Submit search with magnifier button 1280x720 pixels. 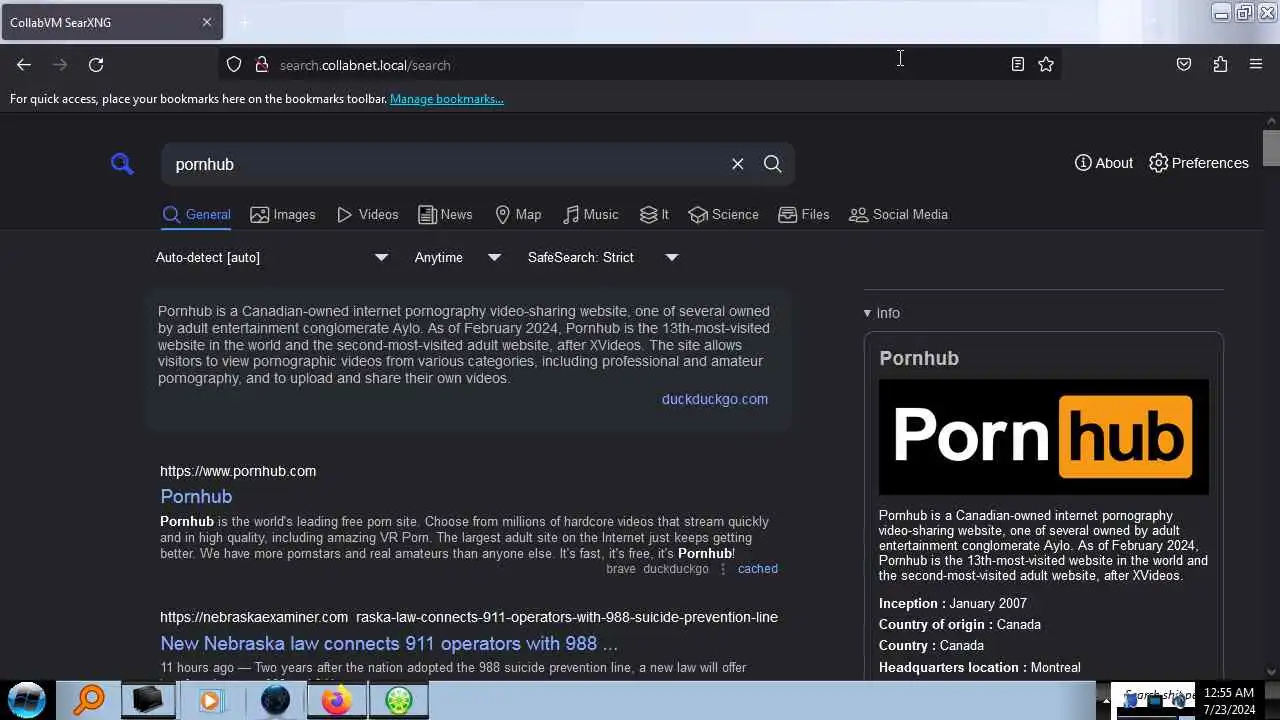[x=773, y=164]
